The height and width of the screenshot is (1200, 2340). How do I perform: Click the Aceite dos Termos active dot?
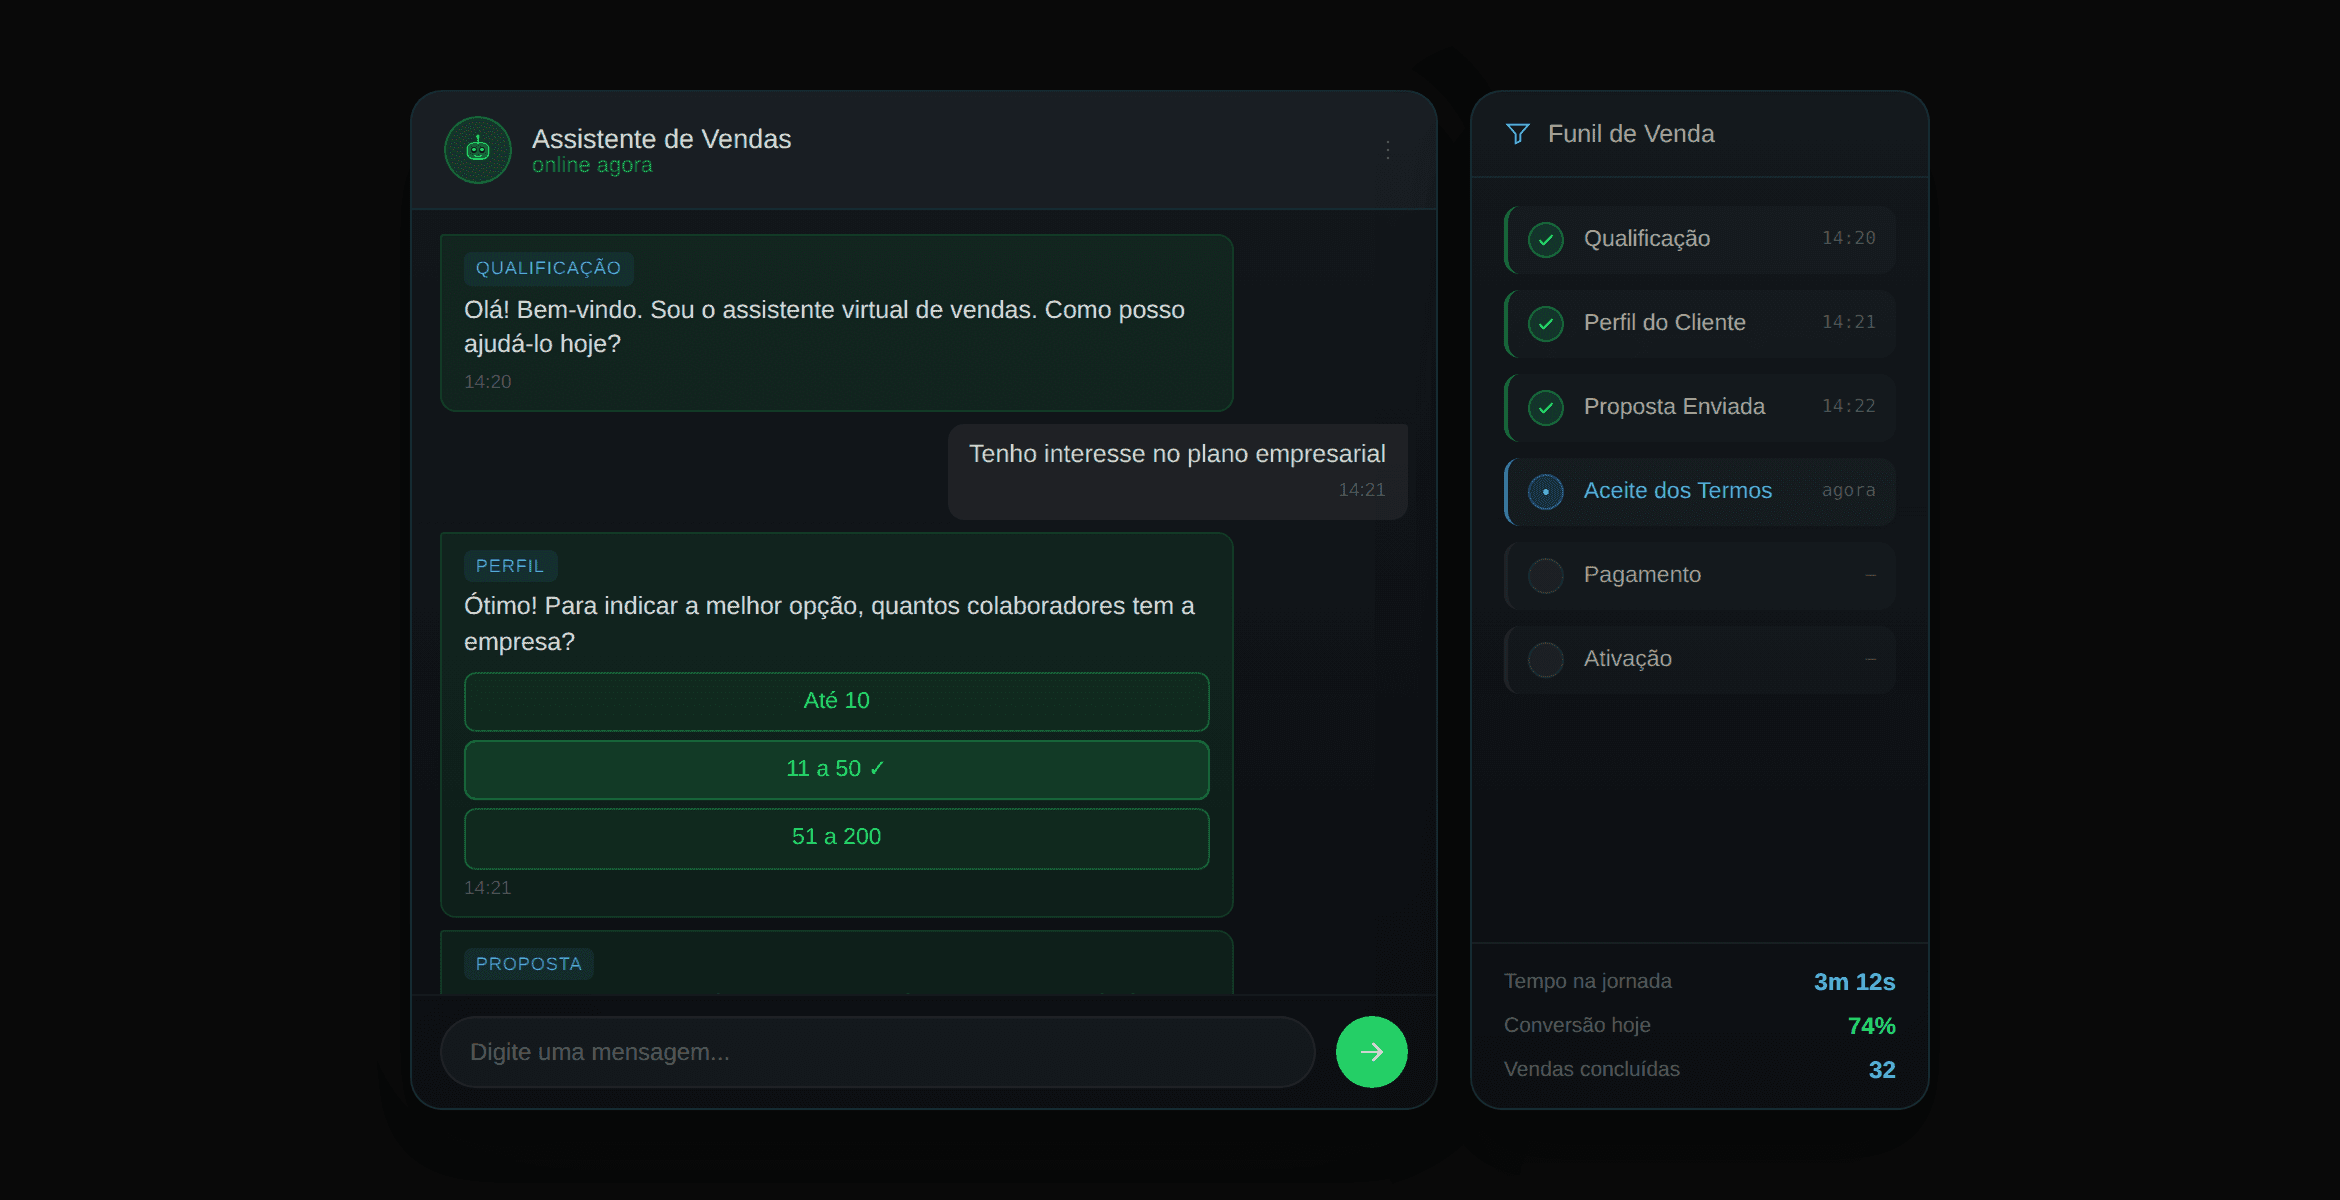pyautogui.click(x=1546, y=492)
